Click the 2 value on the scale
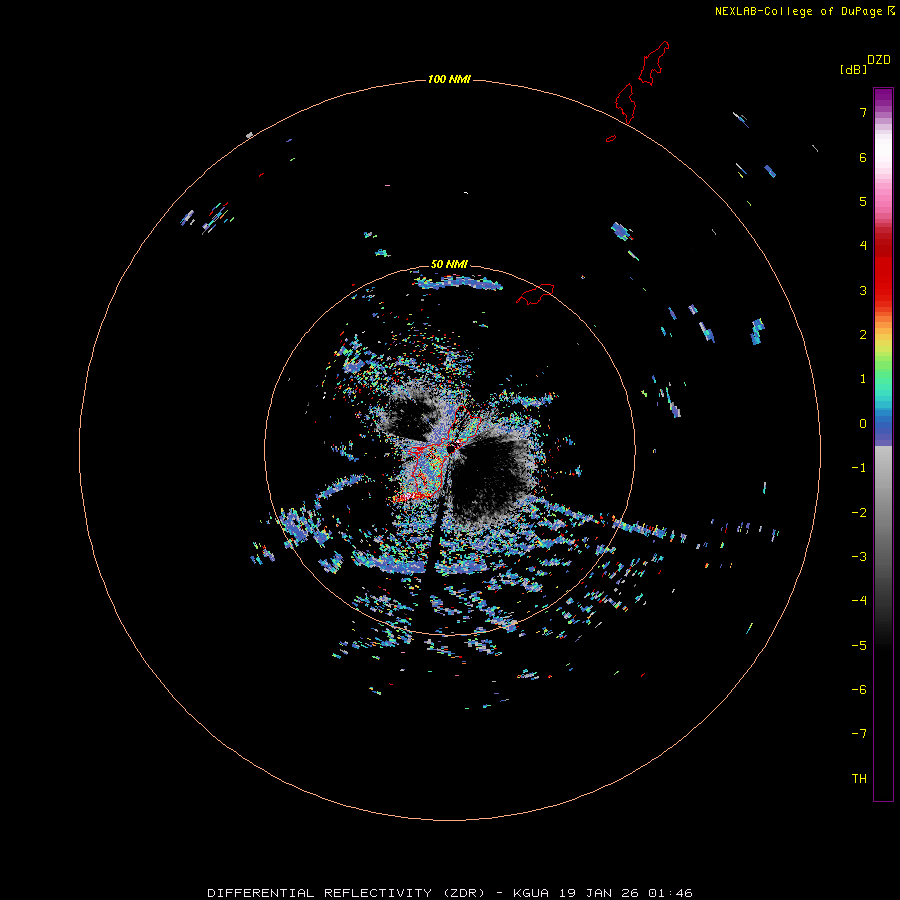The width and height of the screenshot is (900, 900). click(863, 335)
